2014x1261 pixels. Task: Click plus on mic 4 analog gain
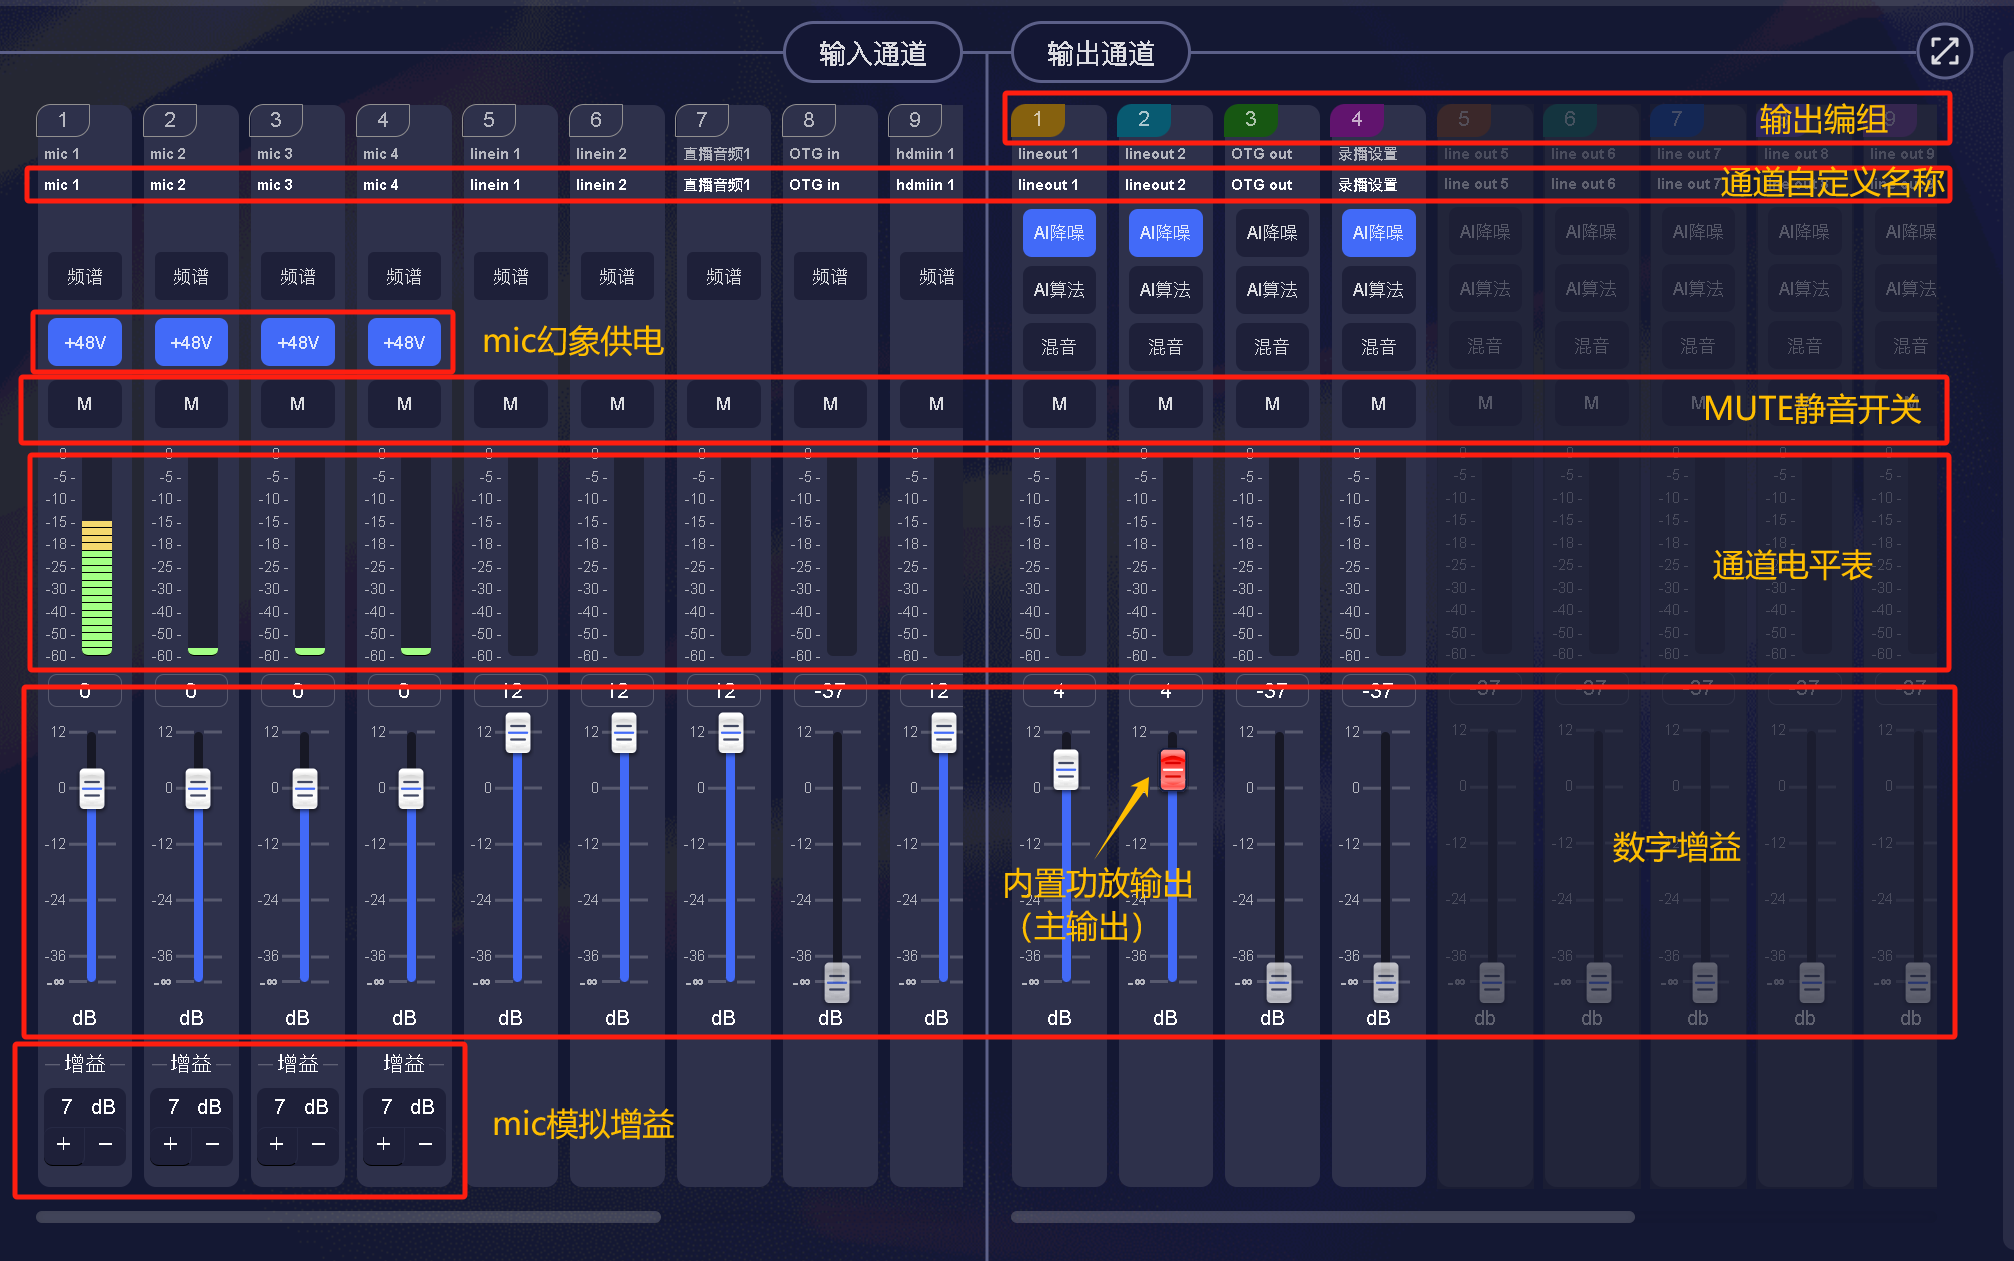(384, 1144)
